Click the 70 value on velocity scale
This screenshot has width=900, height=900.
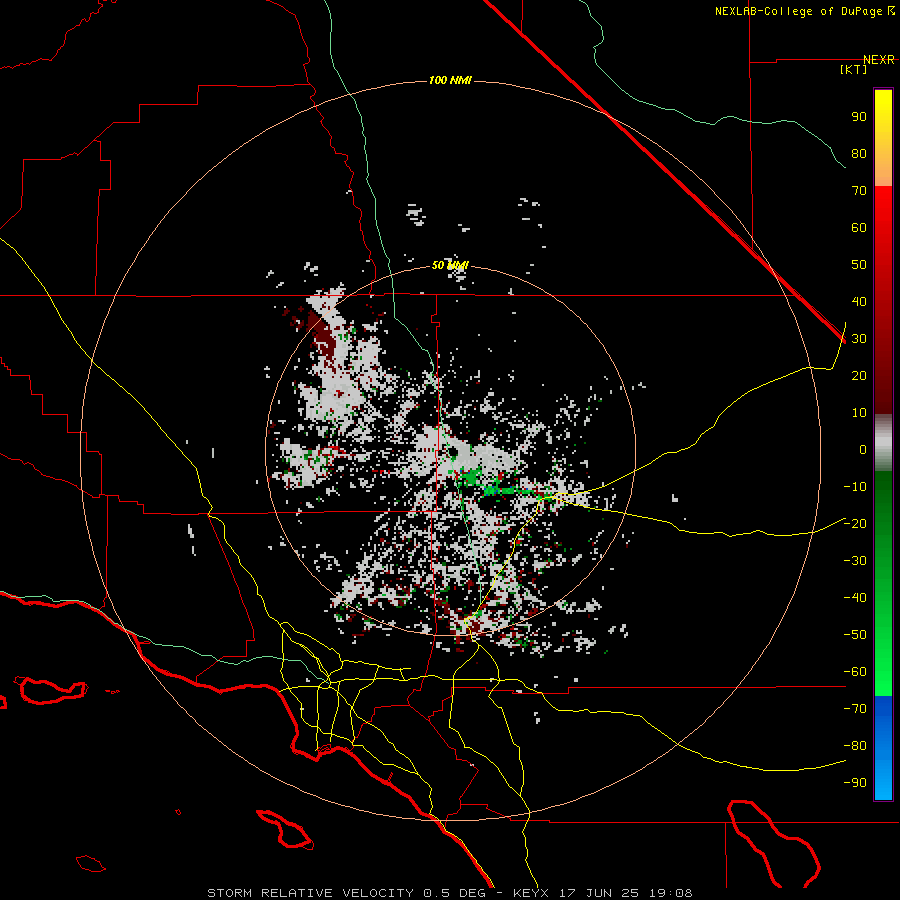[x=859, y=191]
